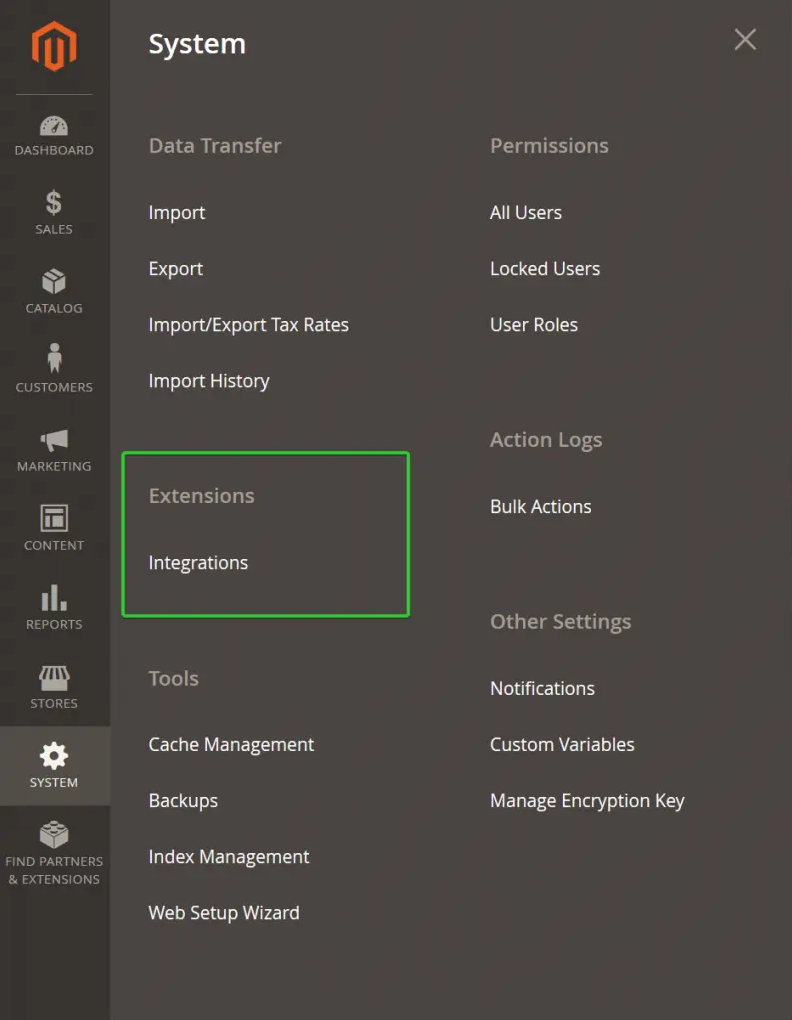Open the Dashboard gauge icon

click(x=54, y=126)
